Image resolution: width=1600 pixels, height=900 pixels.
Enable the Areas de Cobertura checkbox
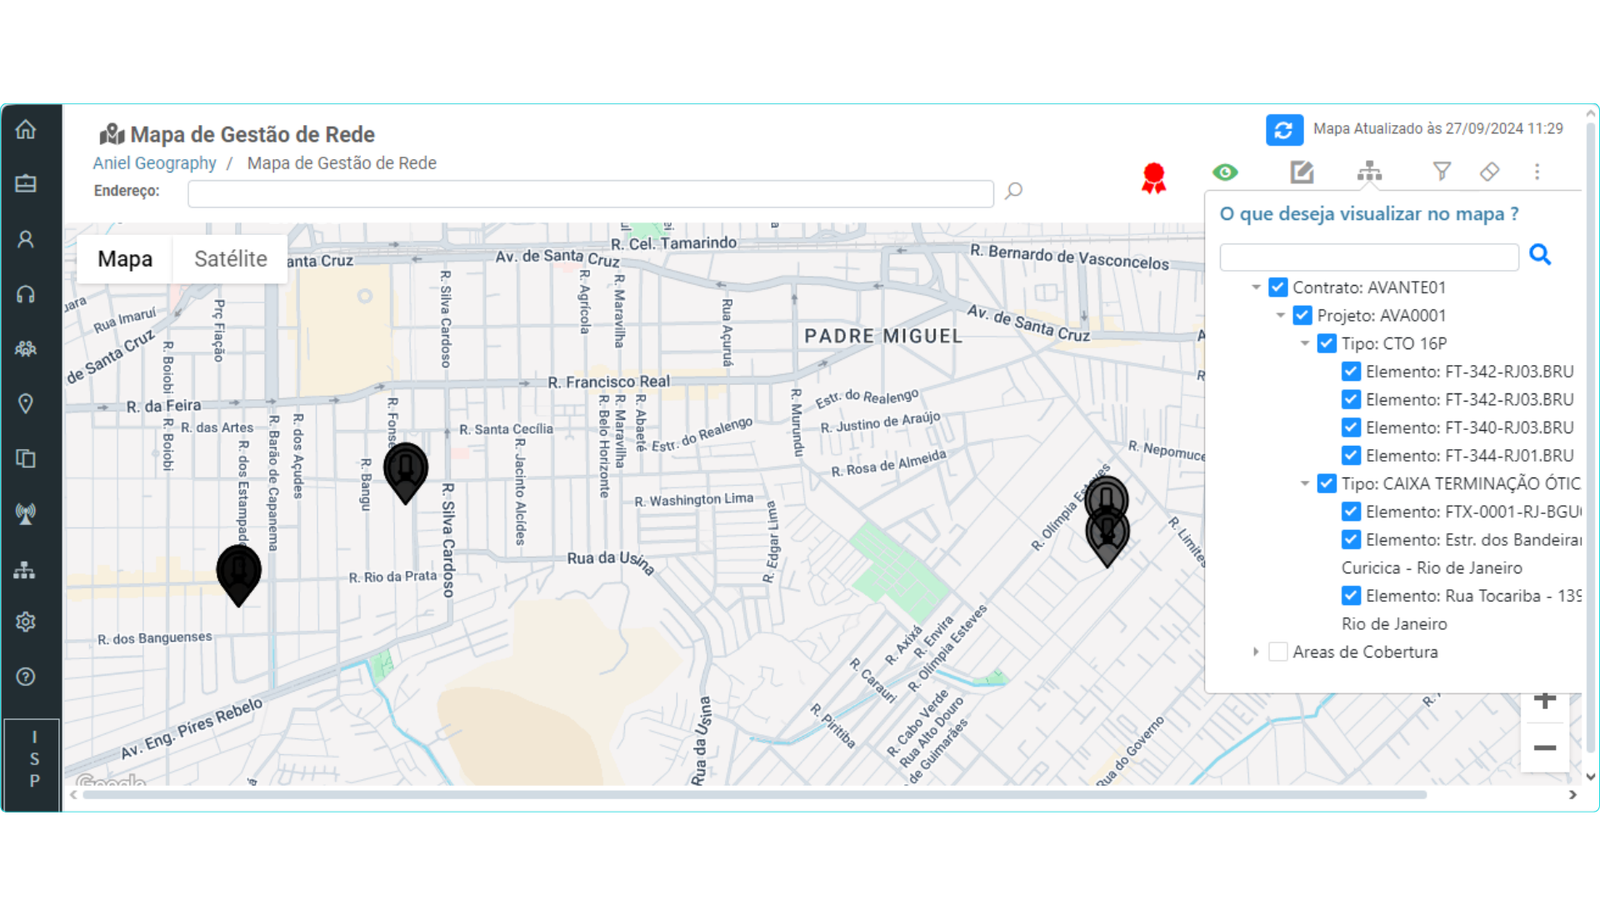tap(1278, 652)
